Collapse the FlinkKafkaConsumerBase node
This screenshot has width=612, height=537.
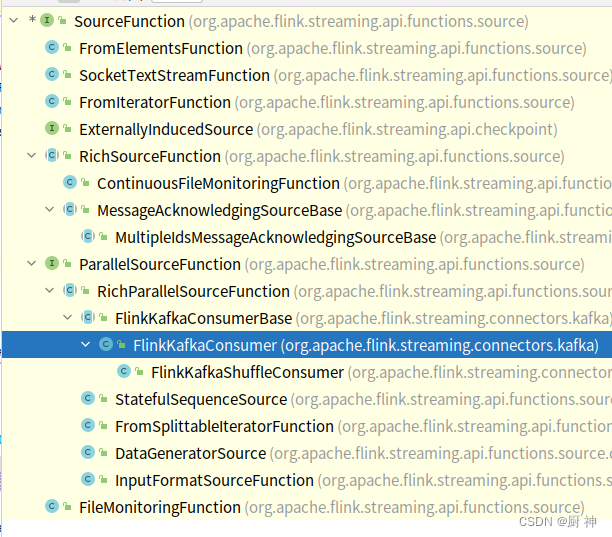(x=68, y=317)
